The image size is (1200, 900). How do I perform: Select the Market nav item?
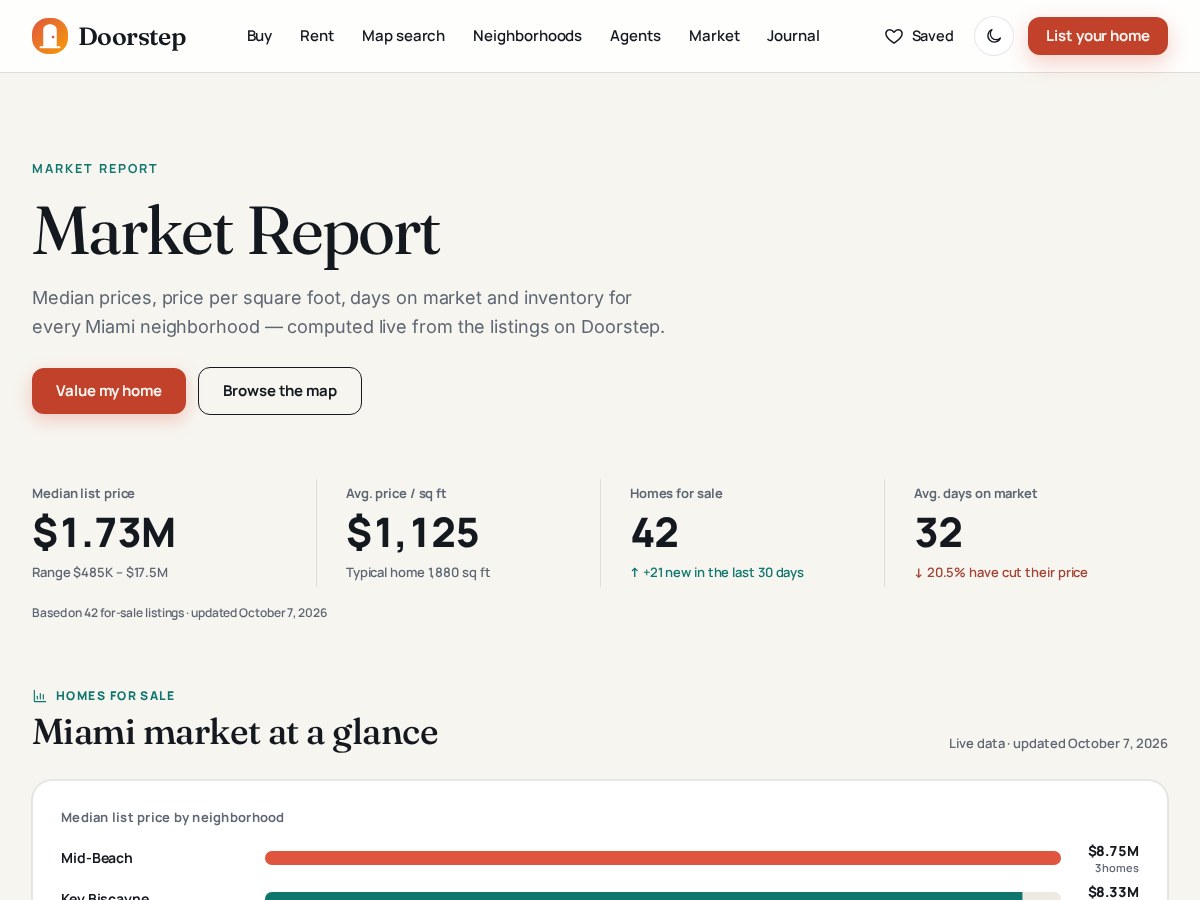(714, 36)
